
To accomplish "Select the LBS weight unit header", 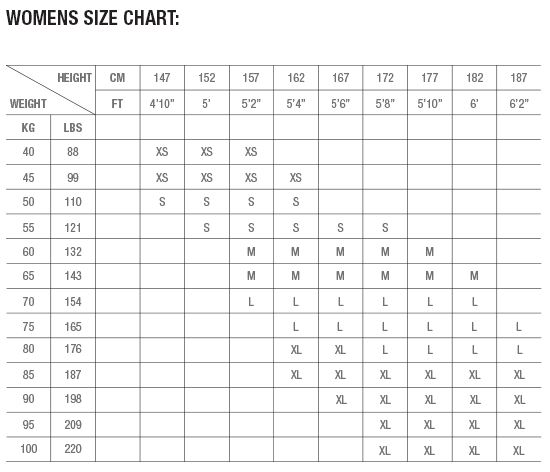I will (x=73, y=127).
